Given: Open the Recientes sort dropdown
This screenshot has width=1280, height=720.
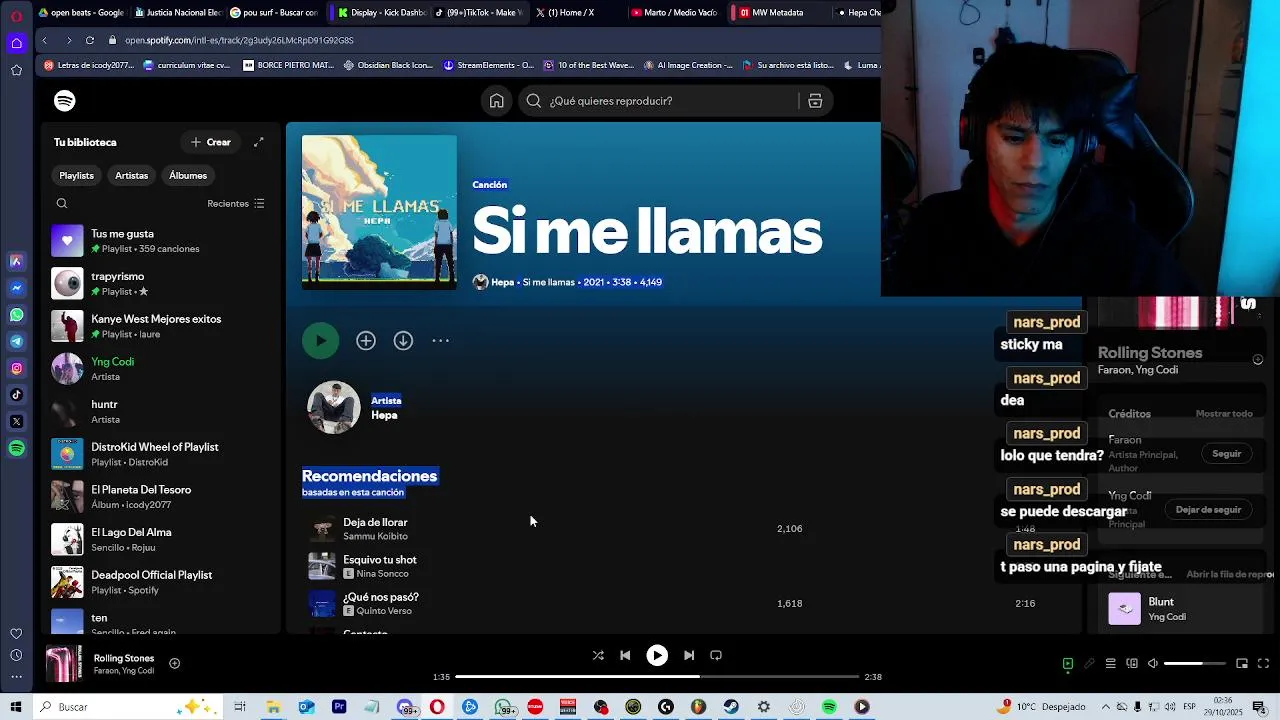Looking at the screenshot, I should [x=236, y=204].
